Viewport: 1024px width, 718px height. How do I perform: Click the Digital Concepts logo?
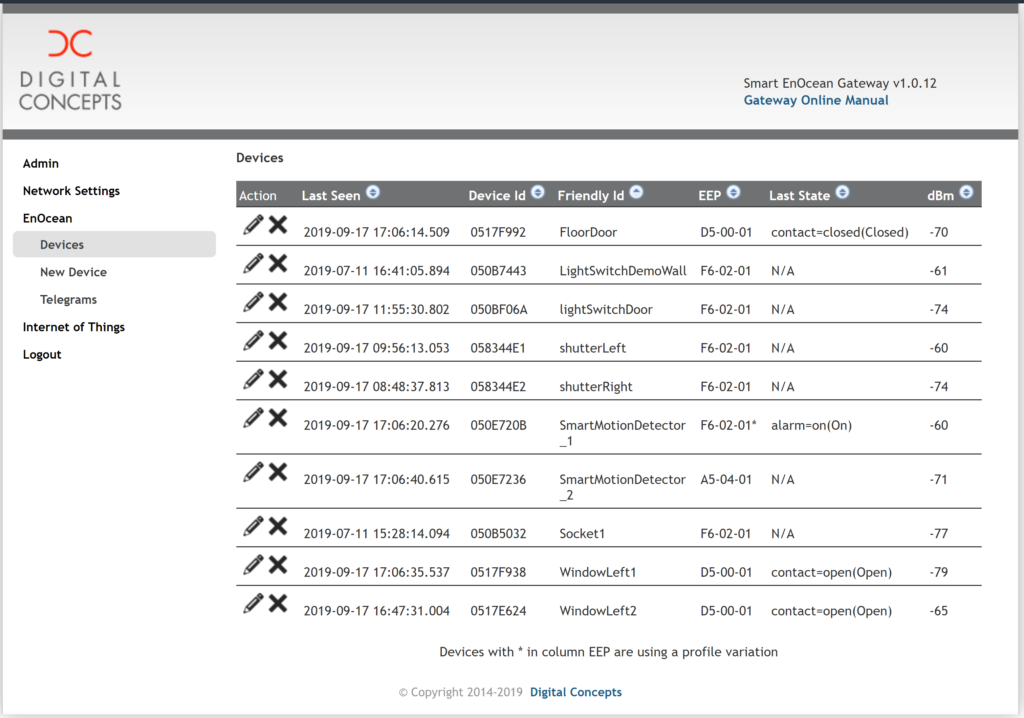tap(70, 70)
